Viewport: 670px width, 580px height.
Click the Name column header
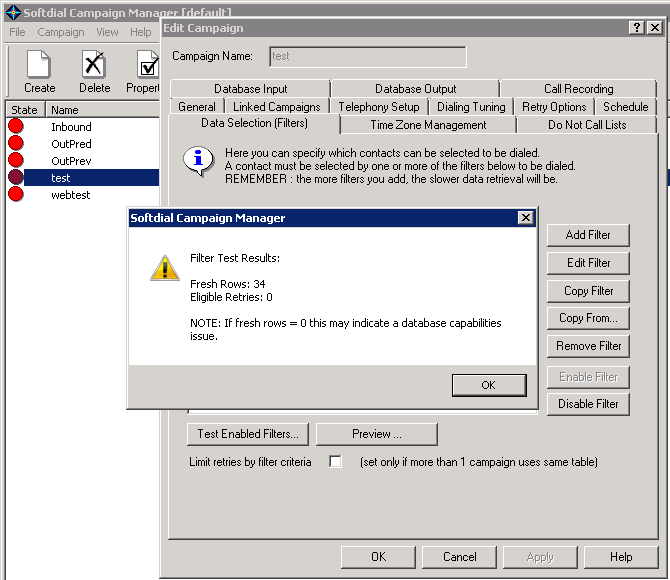point(103,110)
